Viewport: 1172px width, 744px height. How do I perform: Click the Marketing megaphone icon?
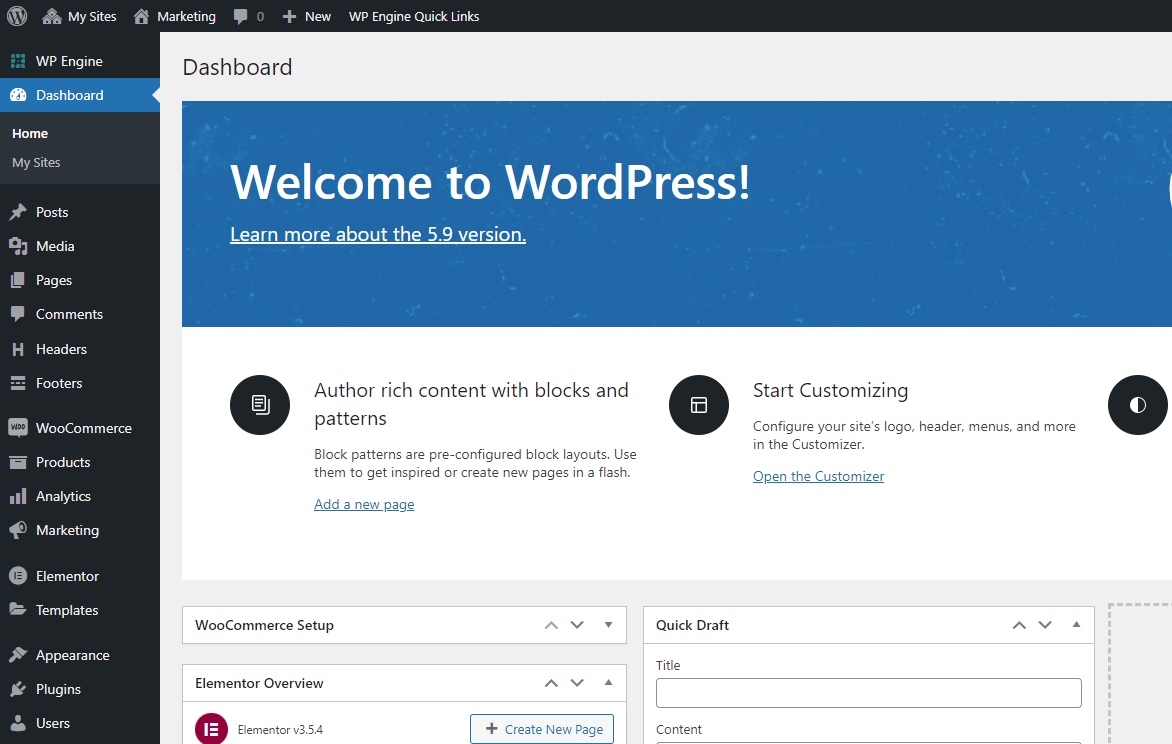[18, 530]
